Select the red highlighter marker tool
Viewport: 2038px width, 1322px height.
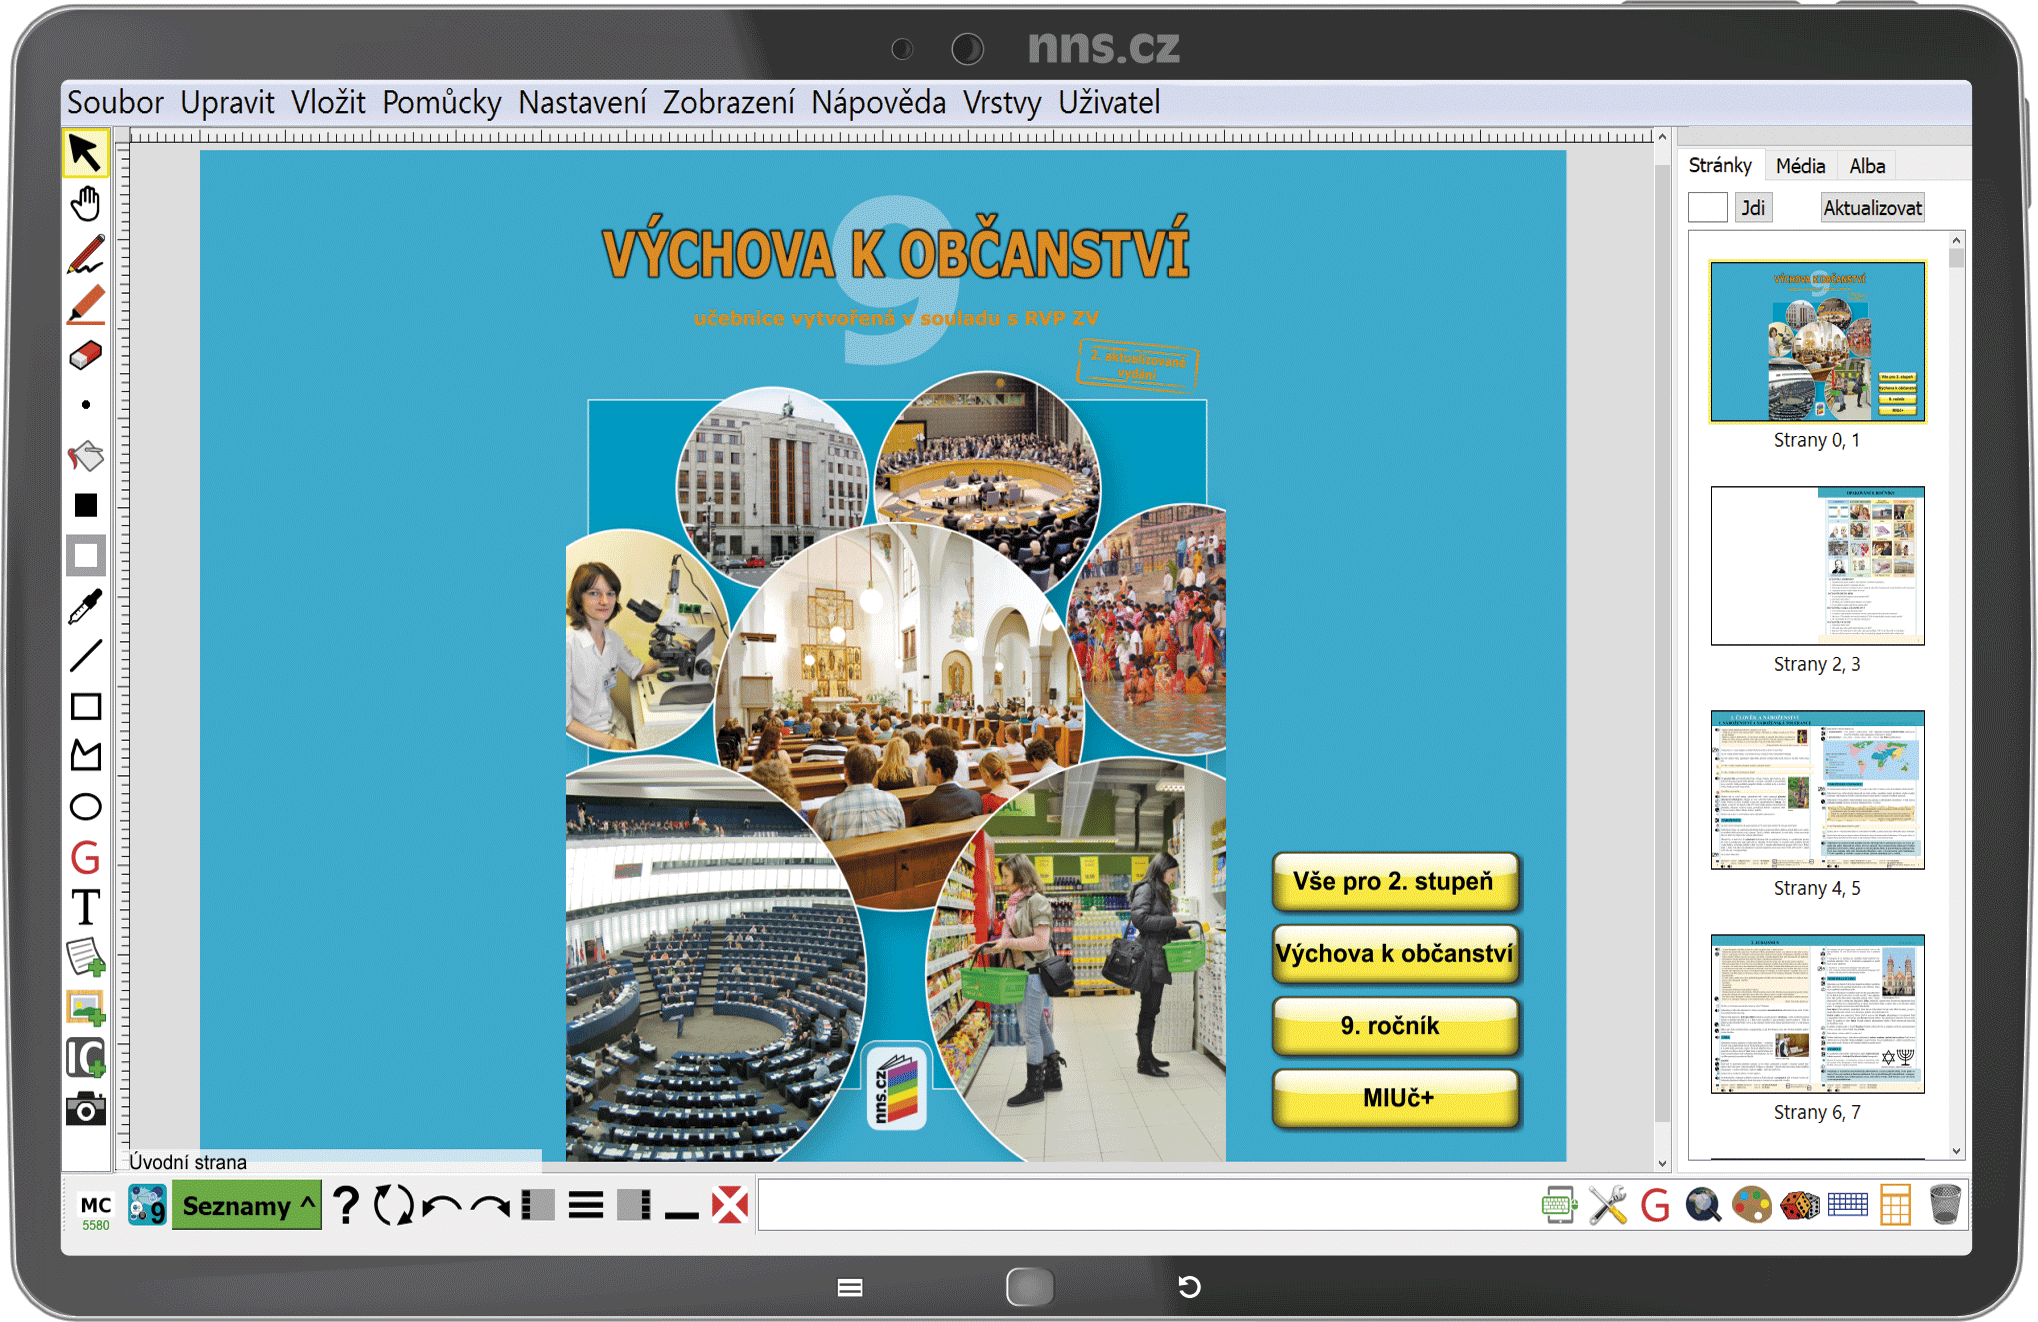click(x=86, y=305)
